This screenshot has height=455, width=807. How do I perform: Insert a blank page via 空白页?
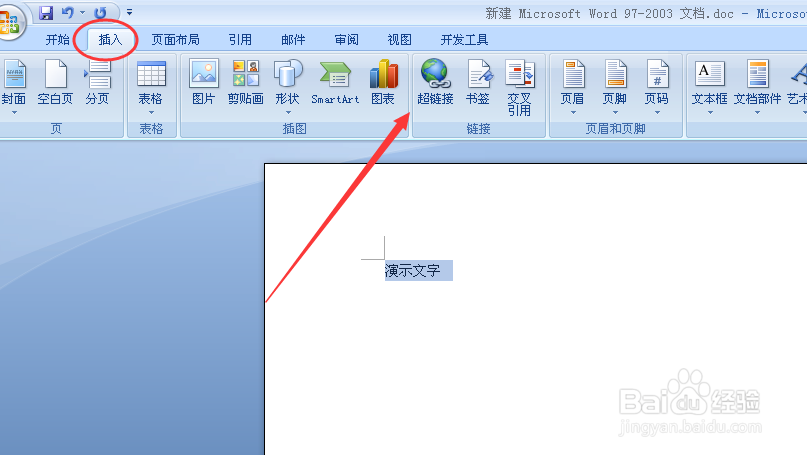tap(55, 82)
